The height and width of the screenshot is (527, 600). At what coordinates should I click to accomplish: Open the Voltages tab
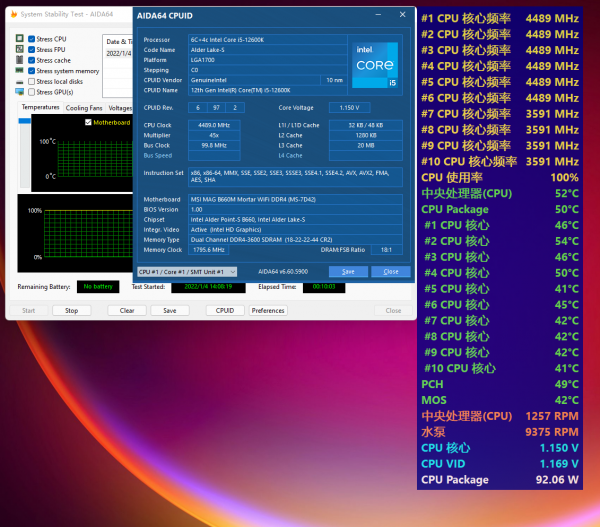coord(120,108)
